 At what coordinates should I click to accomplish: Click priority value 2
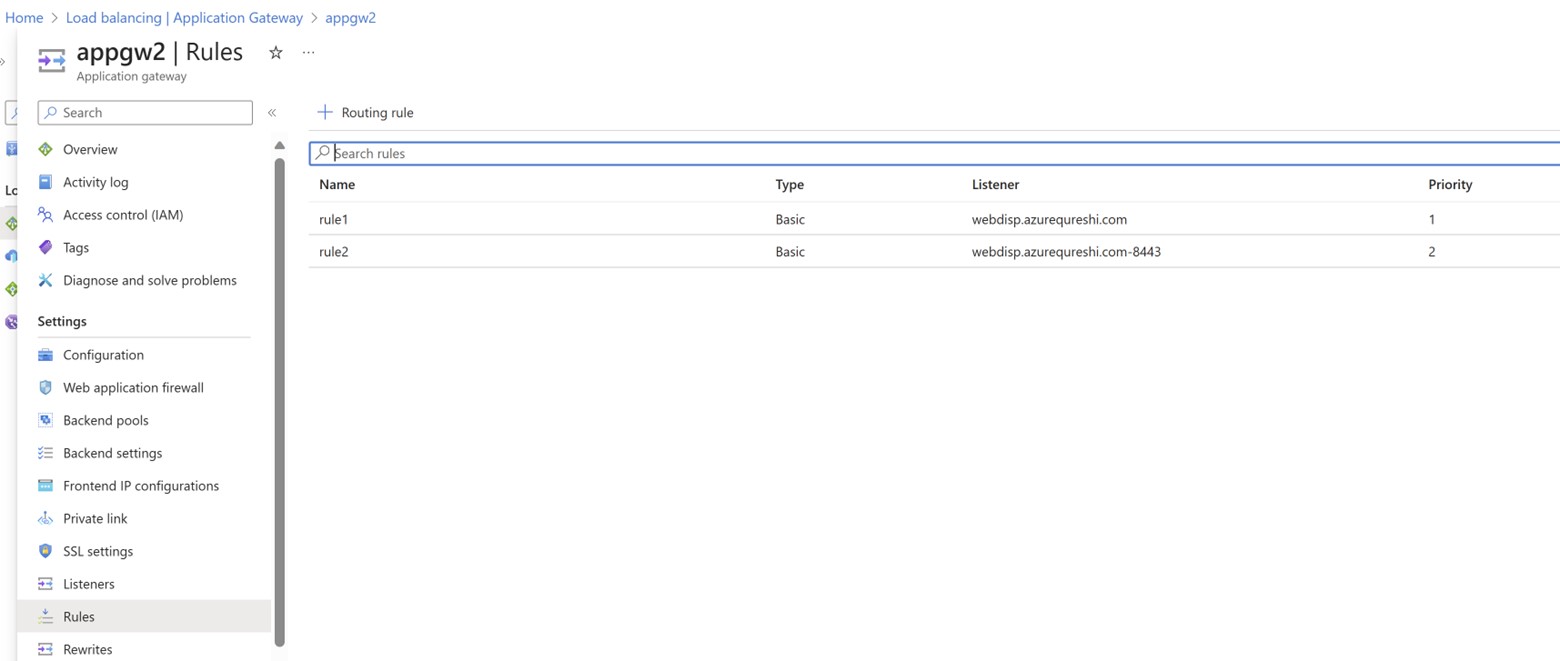[x=1432, y=251]
